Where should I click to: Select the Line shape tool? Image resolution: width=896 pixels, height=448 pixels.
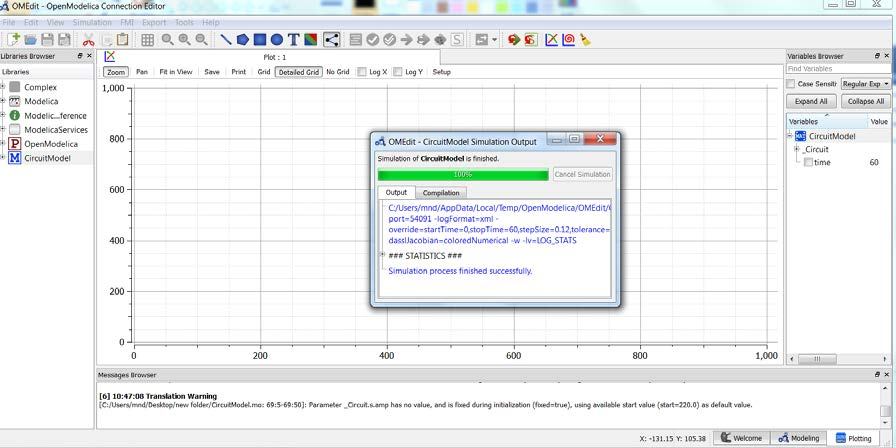click(226, 40)
